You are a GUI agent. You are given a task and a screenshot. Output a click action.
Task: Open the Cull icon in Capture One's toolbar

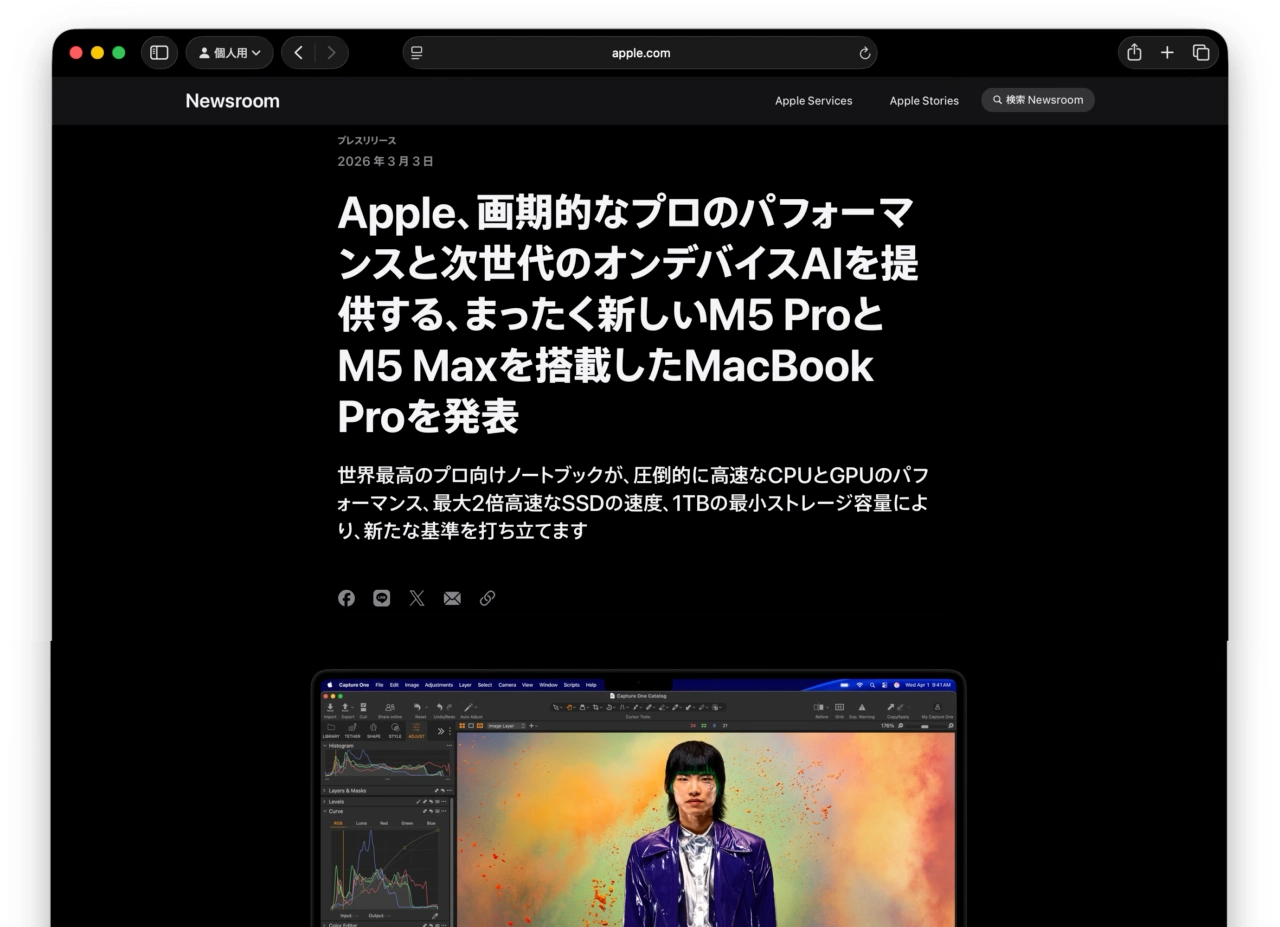pos(363,706)
